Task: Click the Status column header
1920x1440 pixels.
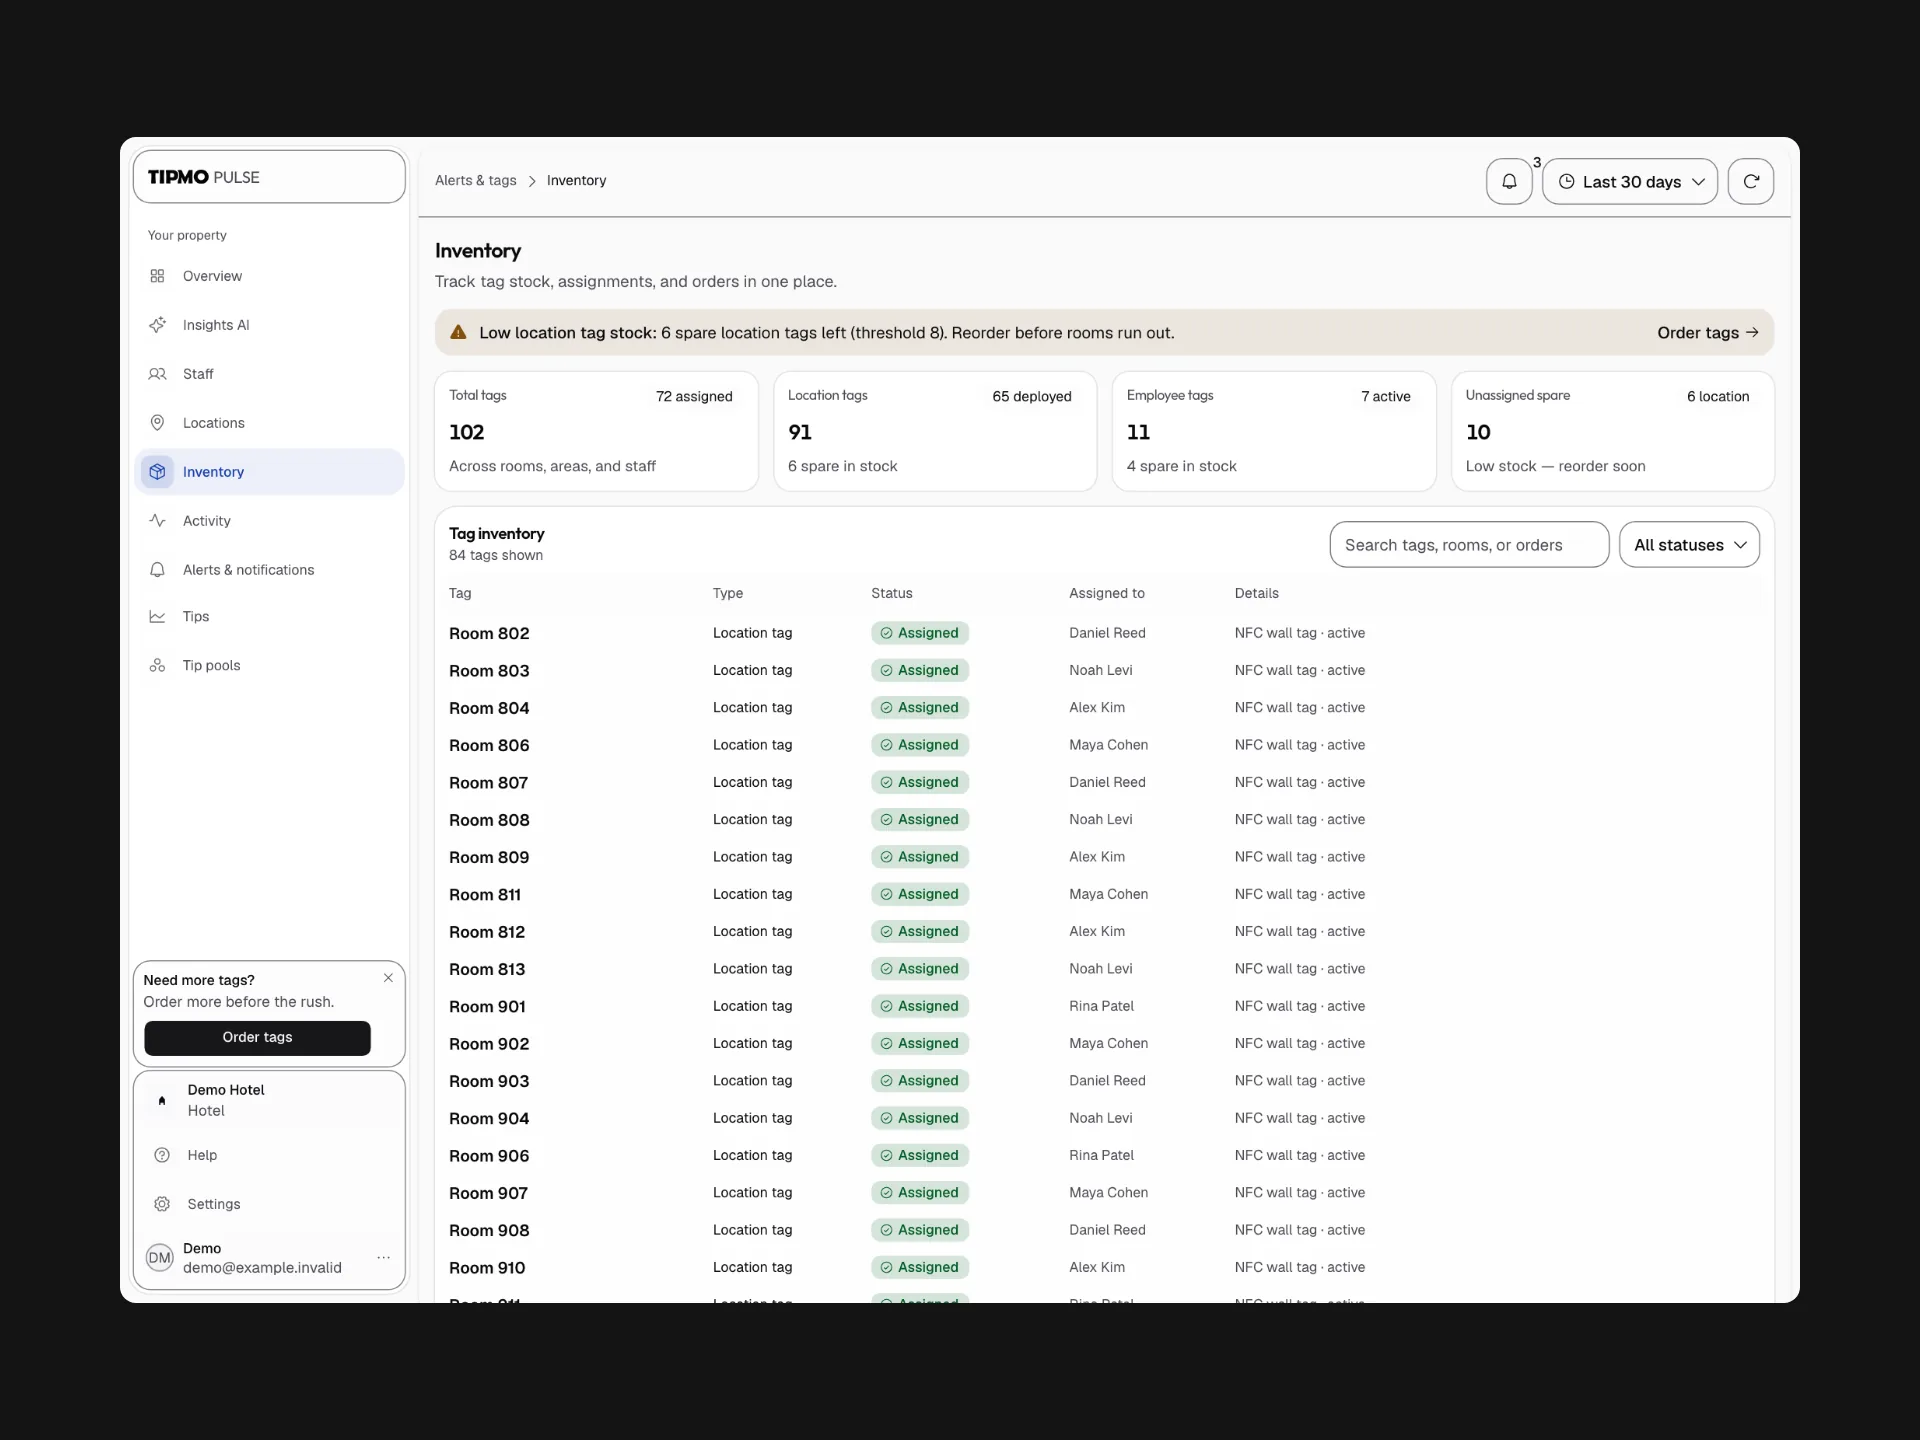Action: pos(891,593)
